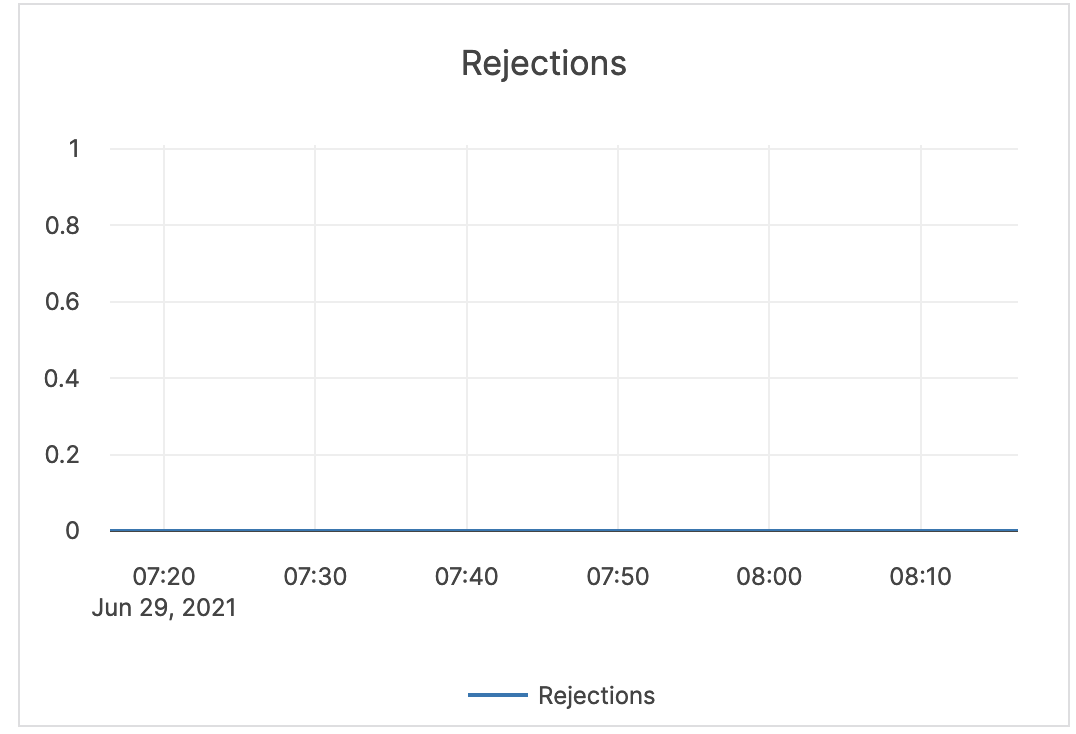Click the data line at the 08:00 gridline
Screen dimensions: 1076x734
tap(769, 530)
